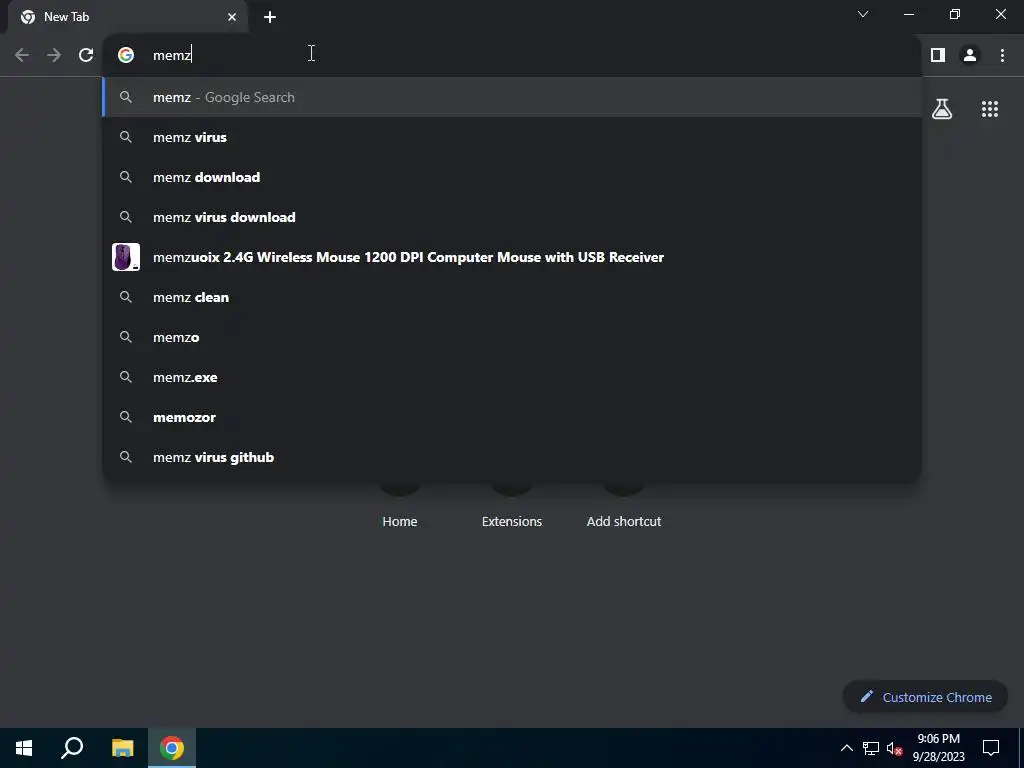Choose the 'memz virus' suggestion
The image size is (1024, 768).
pos(512,137)
